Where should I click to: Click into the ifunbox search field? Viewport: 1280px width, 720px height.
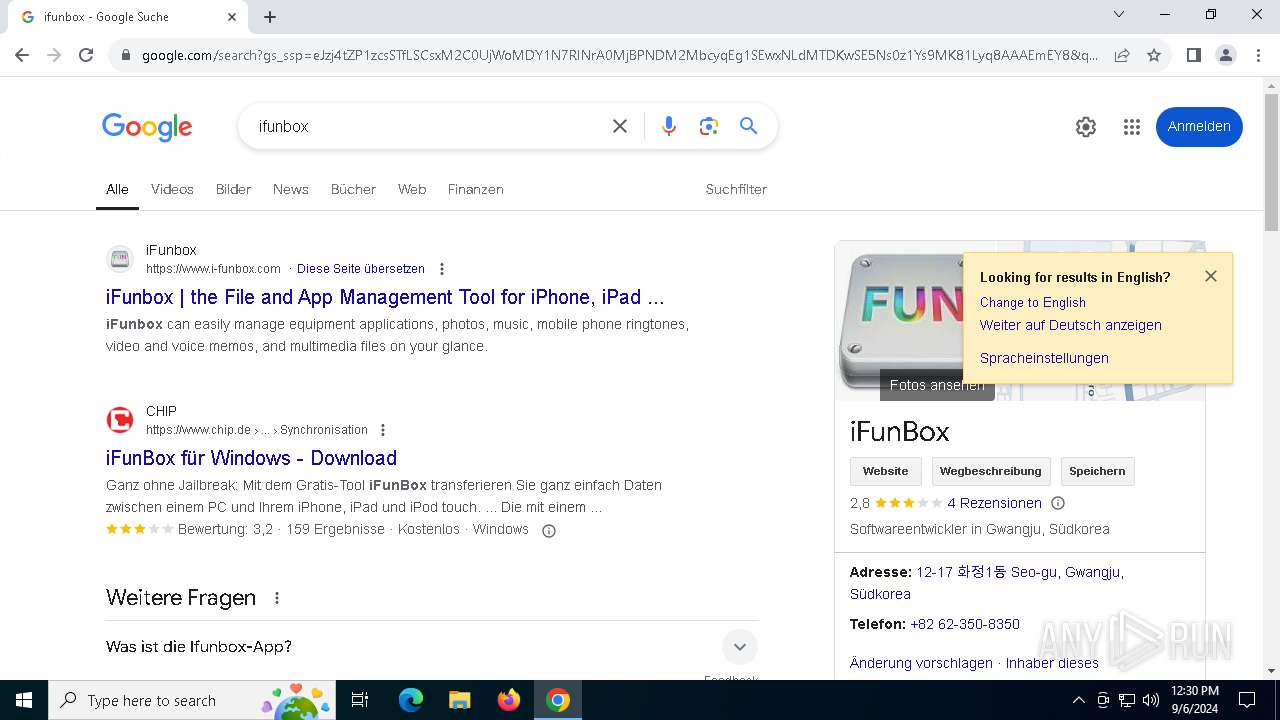425,126
